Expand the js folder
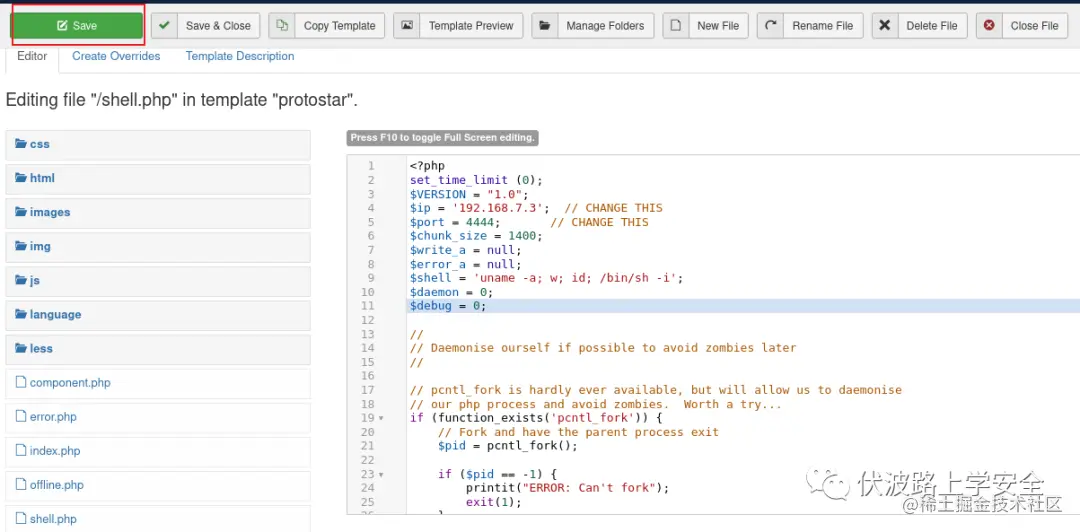The image size is (1080, 532). [x=158, y=280]
